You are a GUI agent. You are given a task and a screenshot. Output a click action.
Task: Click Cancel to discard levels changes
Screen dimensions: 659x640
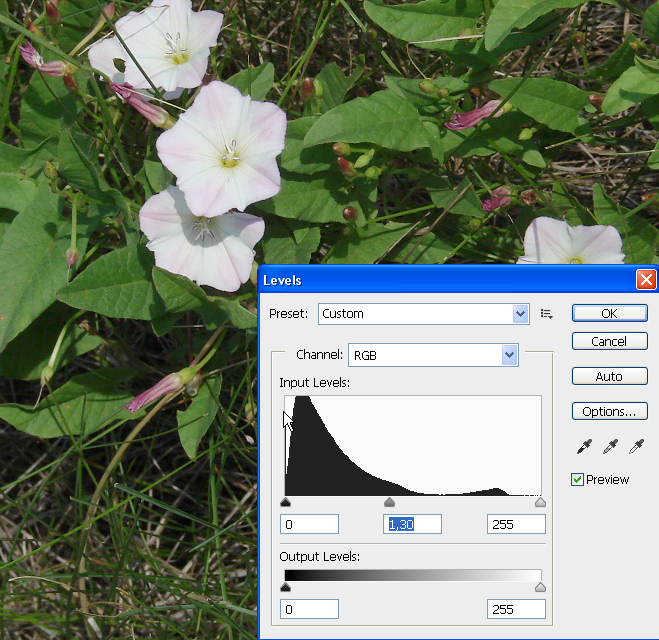point(609,341)
